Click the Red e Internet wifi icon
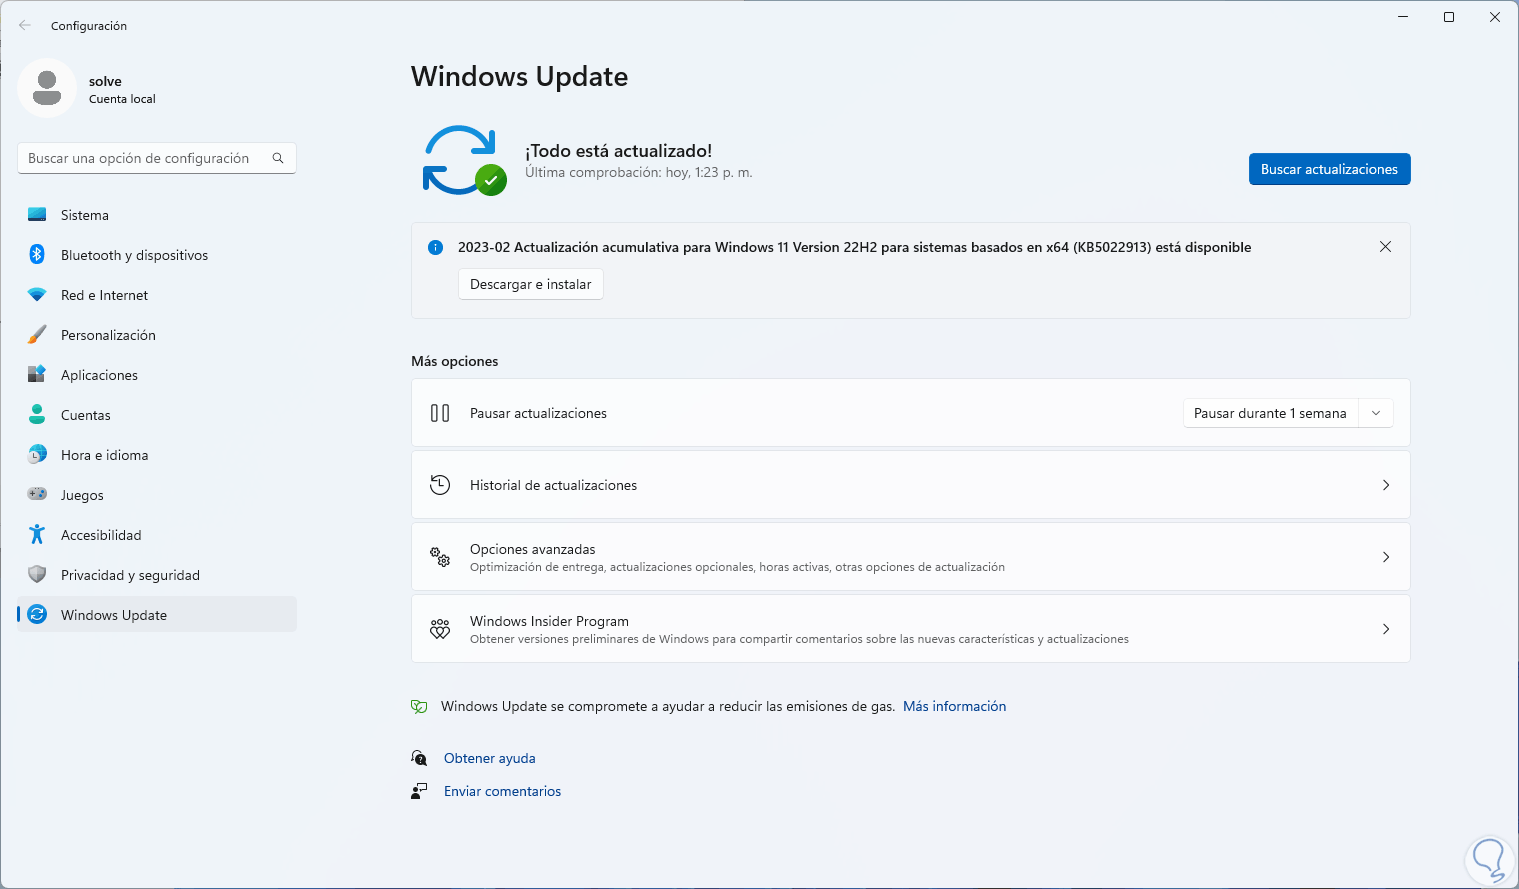1519x889 pixels. [x=37, y=295]
